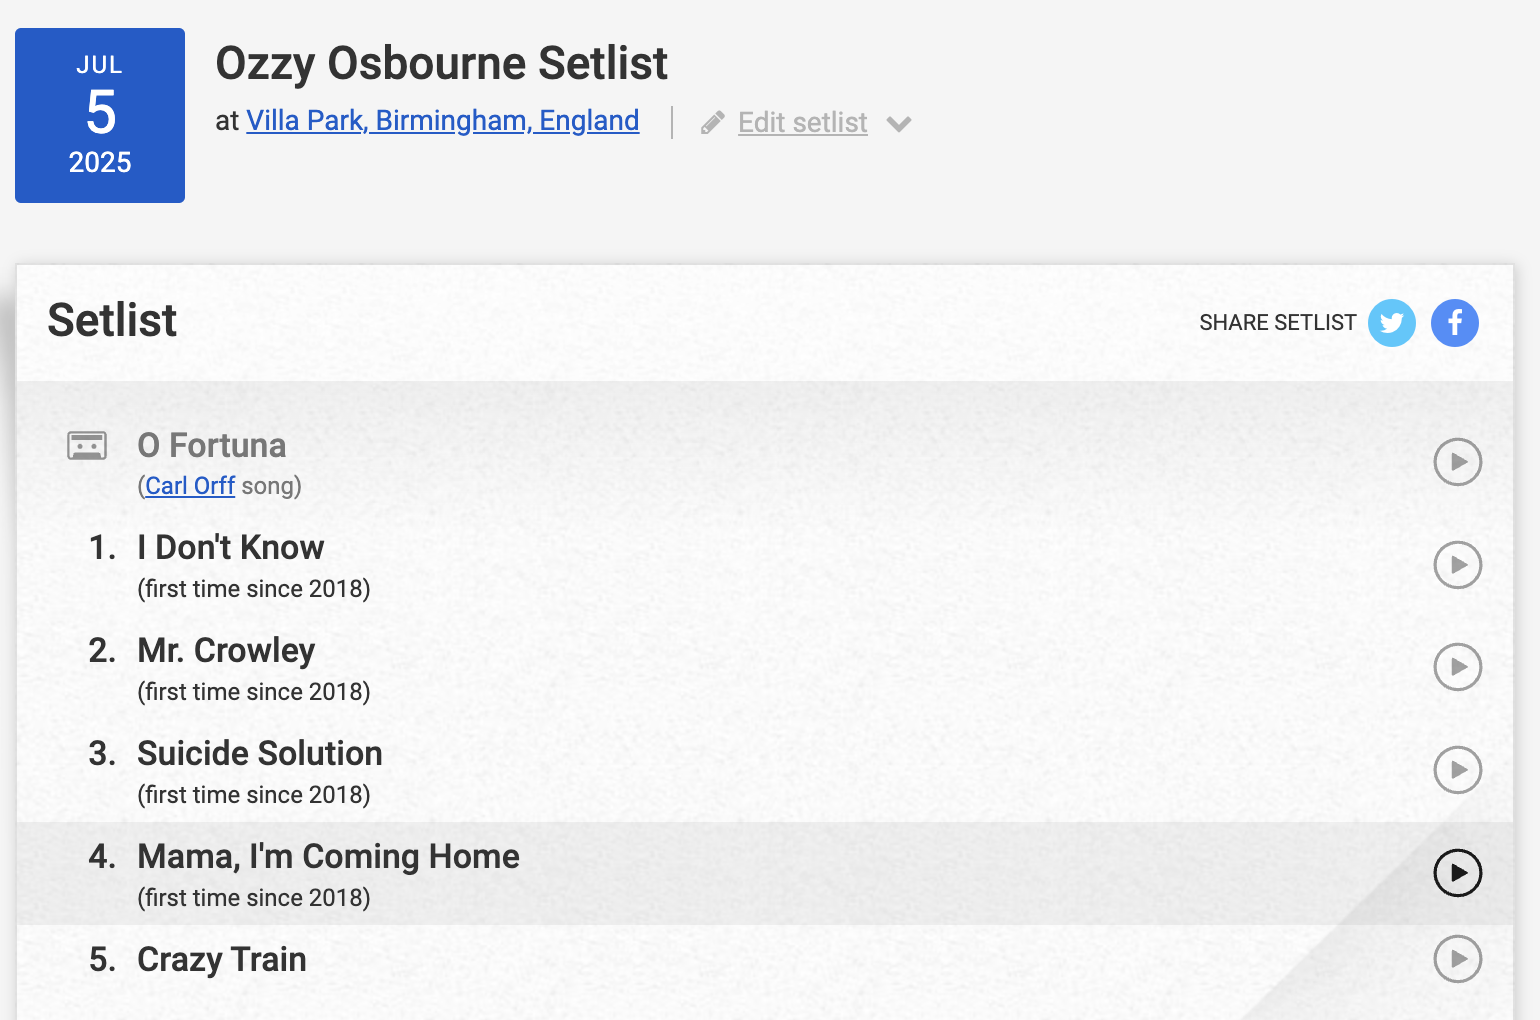Click the pencil edit icon
This screenshot has height=1020, width=1540.
pyautogui.click(x=712, y=123)
